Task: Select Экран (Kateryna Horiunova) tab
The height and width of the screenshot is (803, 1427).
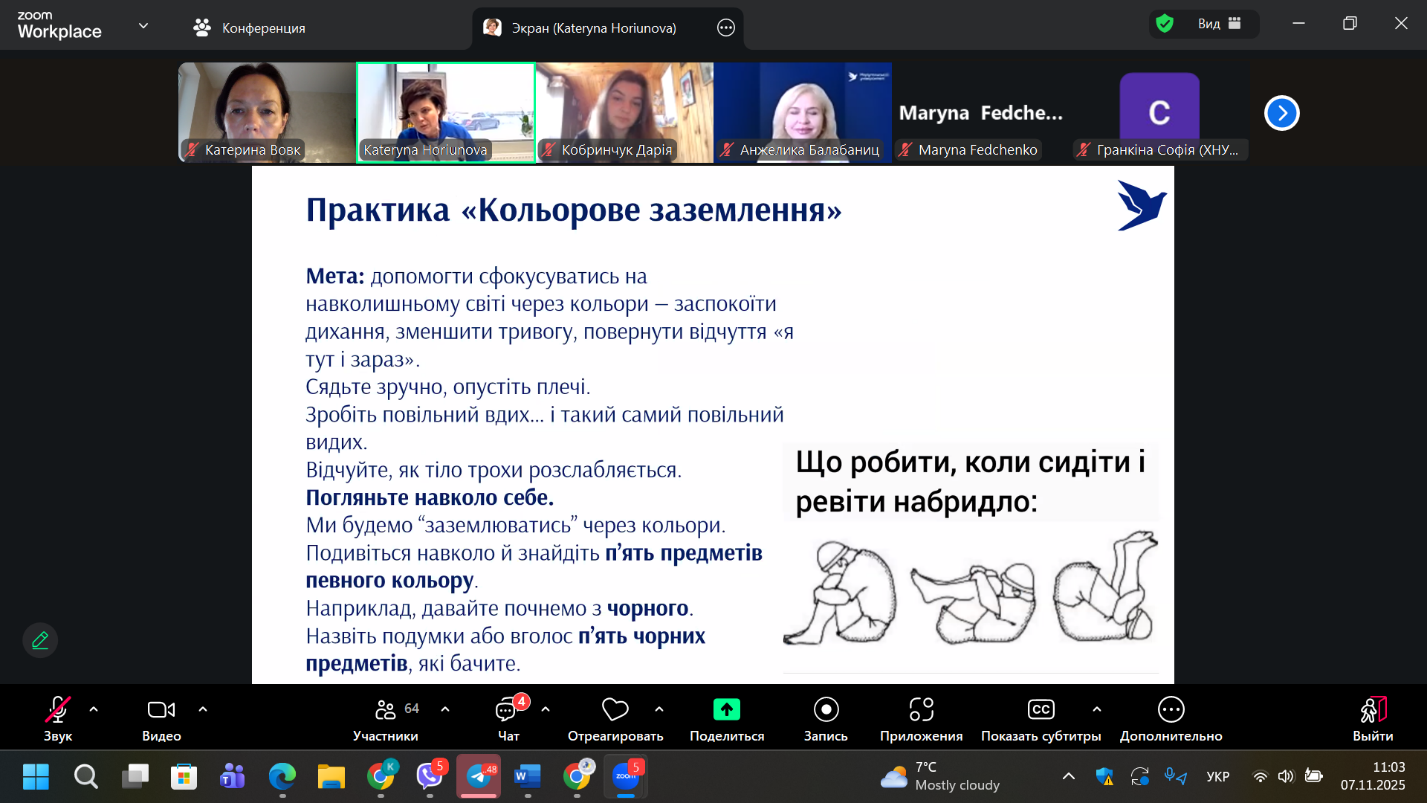Action: click(x=595, y=28)
